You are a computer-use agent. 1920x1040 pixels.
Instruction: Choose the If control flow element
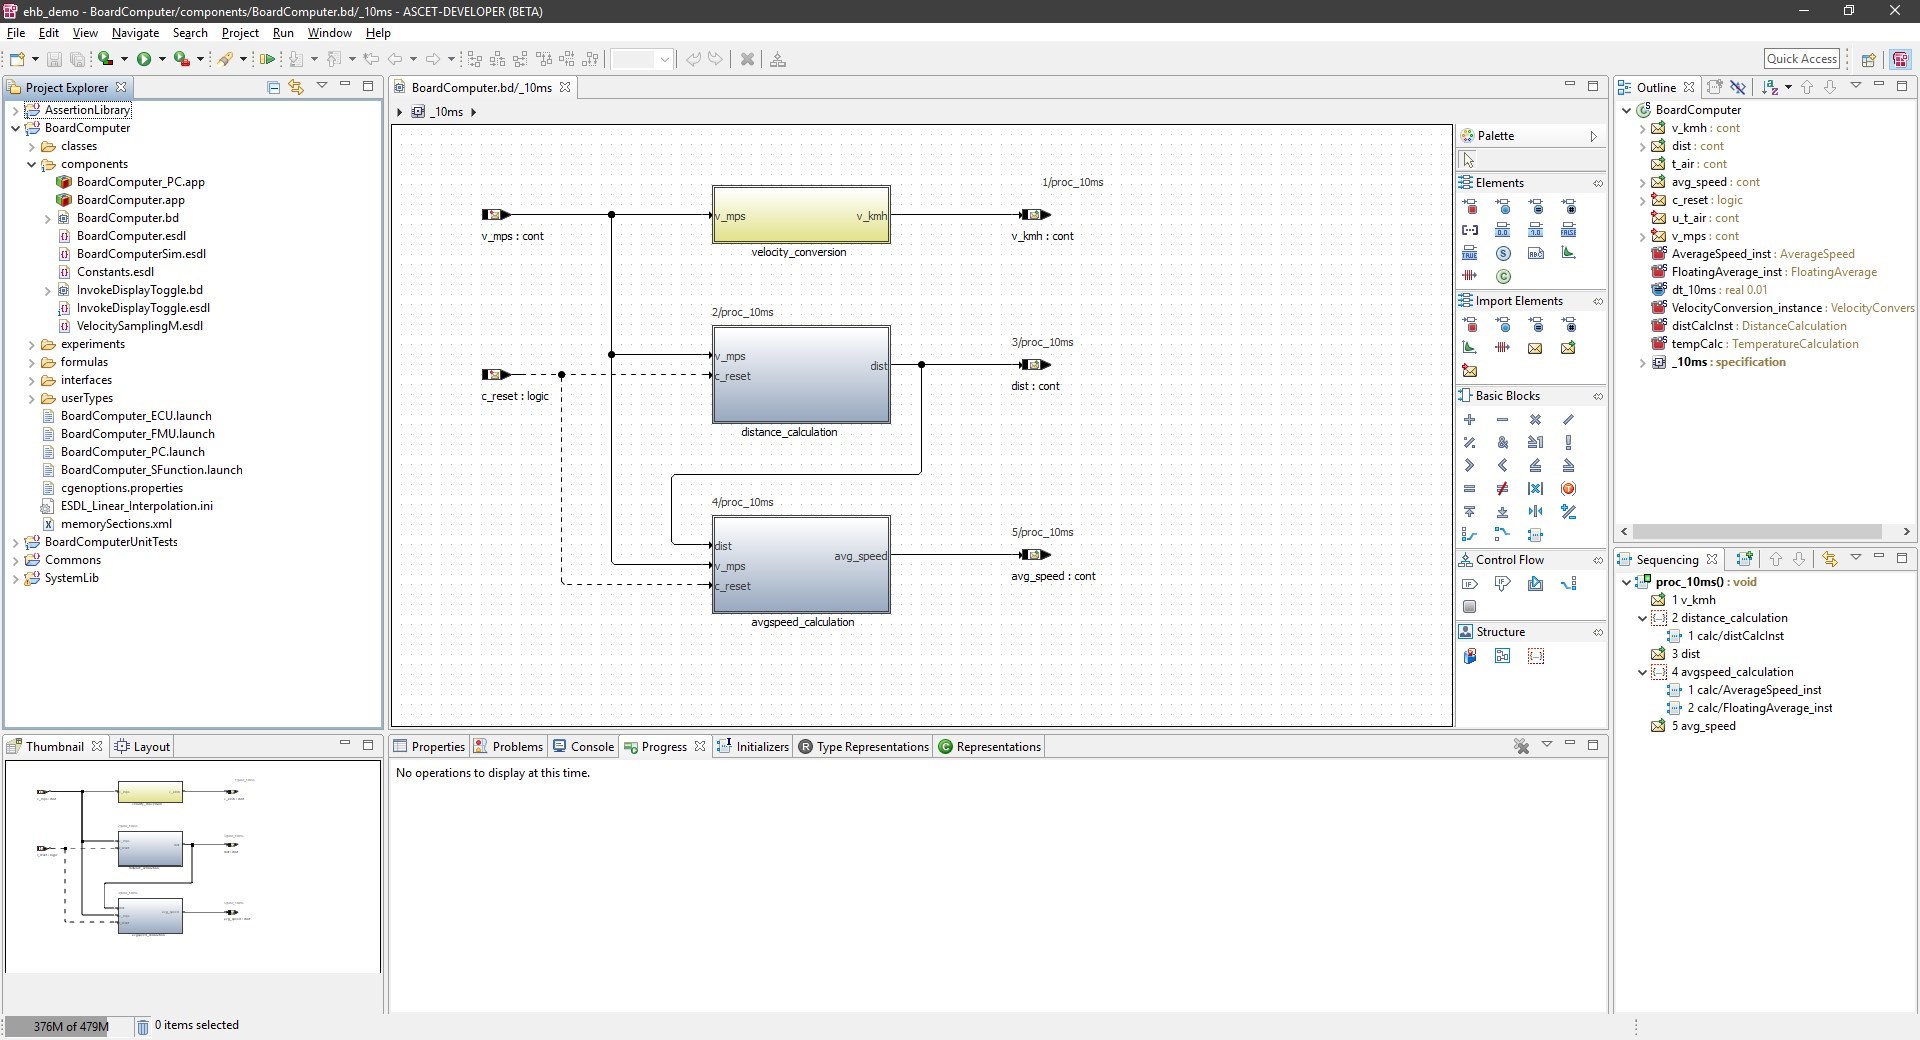[x=1469, y=584]
